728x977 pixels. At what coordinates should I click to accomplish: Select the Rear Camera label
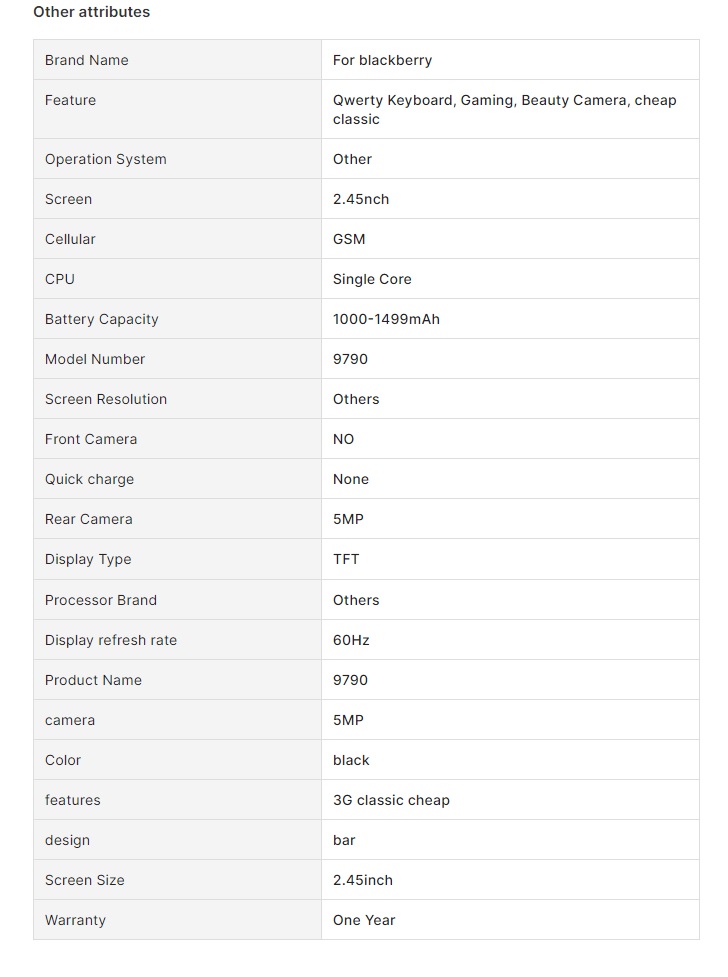tap(89, 519)
